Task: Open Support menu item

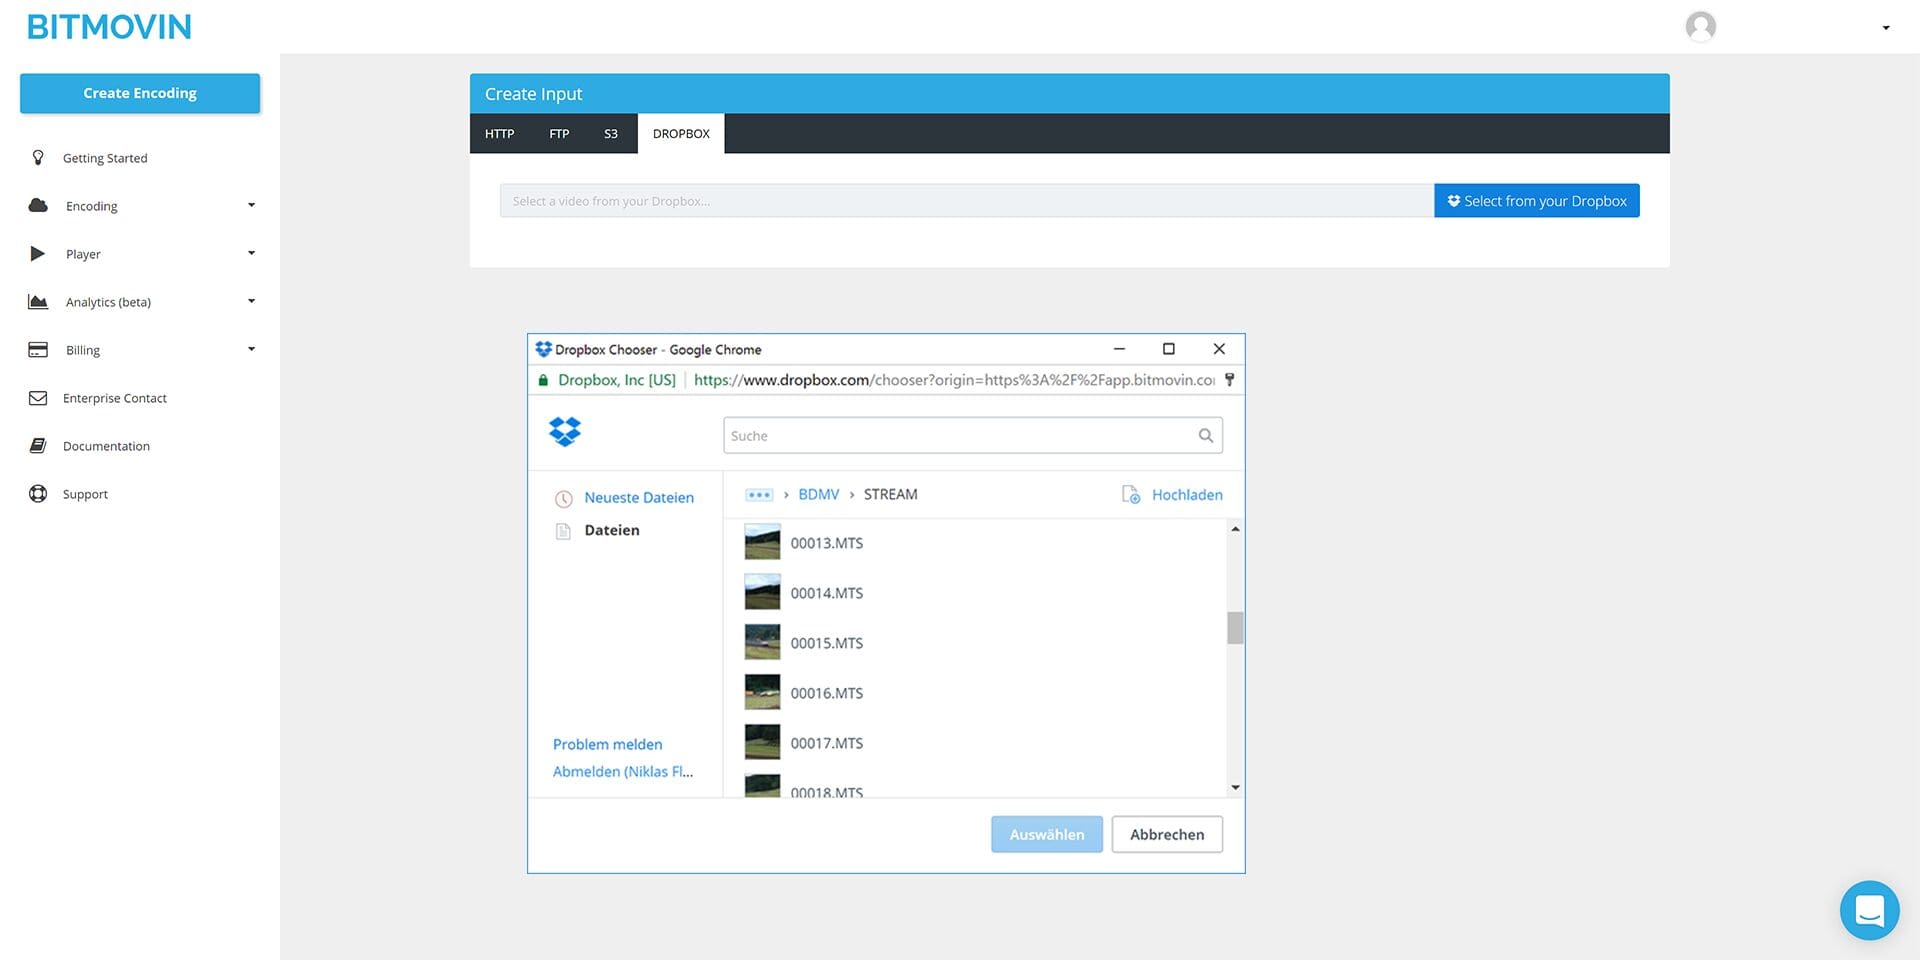Action: pos(85,494)
